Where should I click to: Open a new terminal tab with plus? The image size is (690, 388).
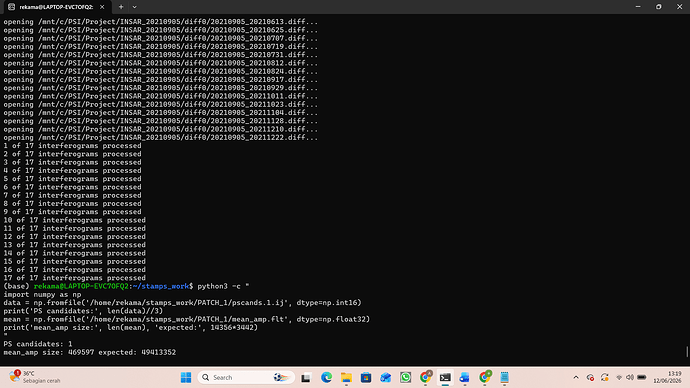pos(121,7)
